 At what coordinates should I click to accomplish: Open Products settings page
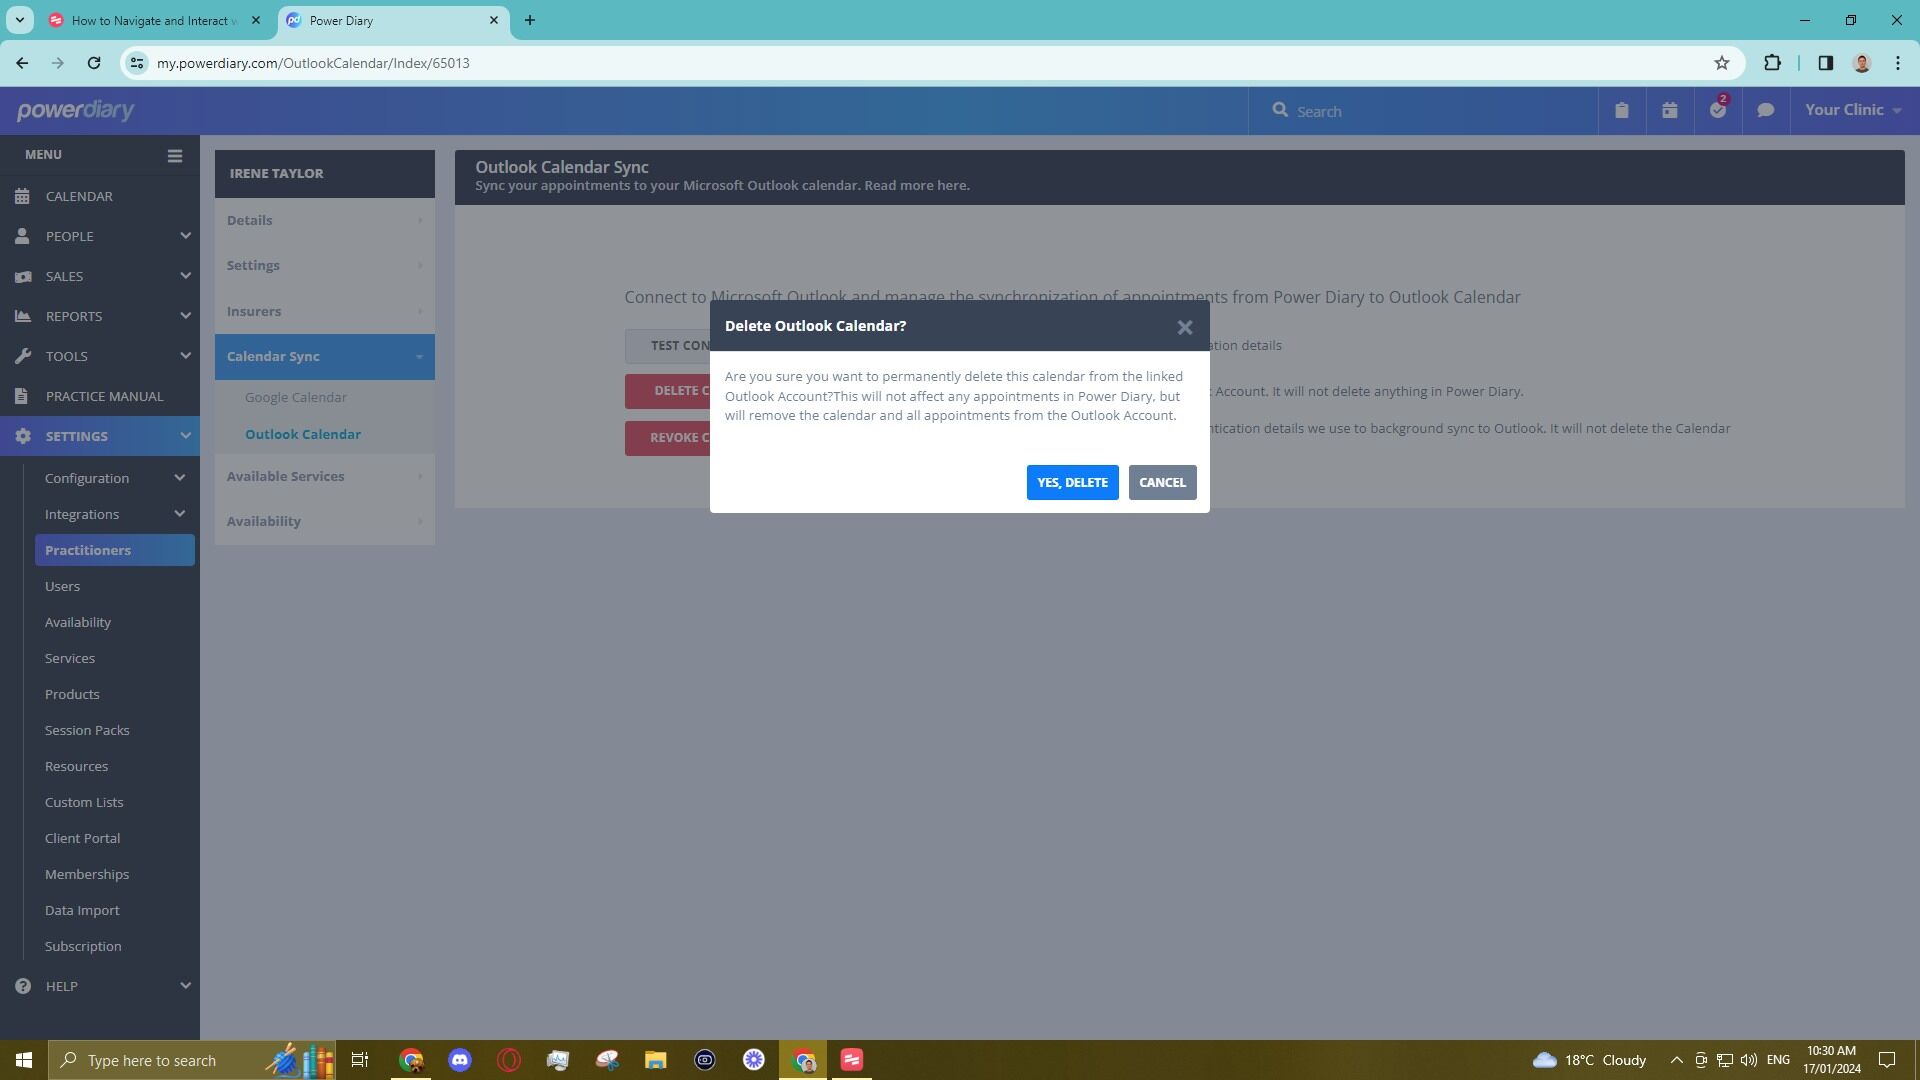[x=72, y=694]
